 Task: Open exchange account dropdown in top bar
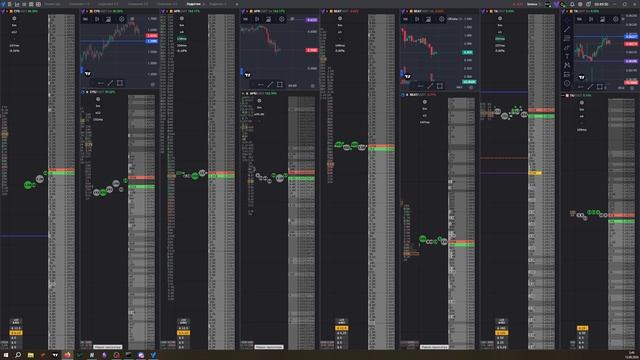[x=533, y=4]
